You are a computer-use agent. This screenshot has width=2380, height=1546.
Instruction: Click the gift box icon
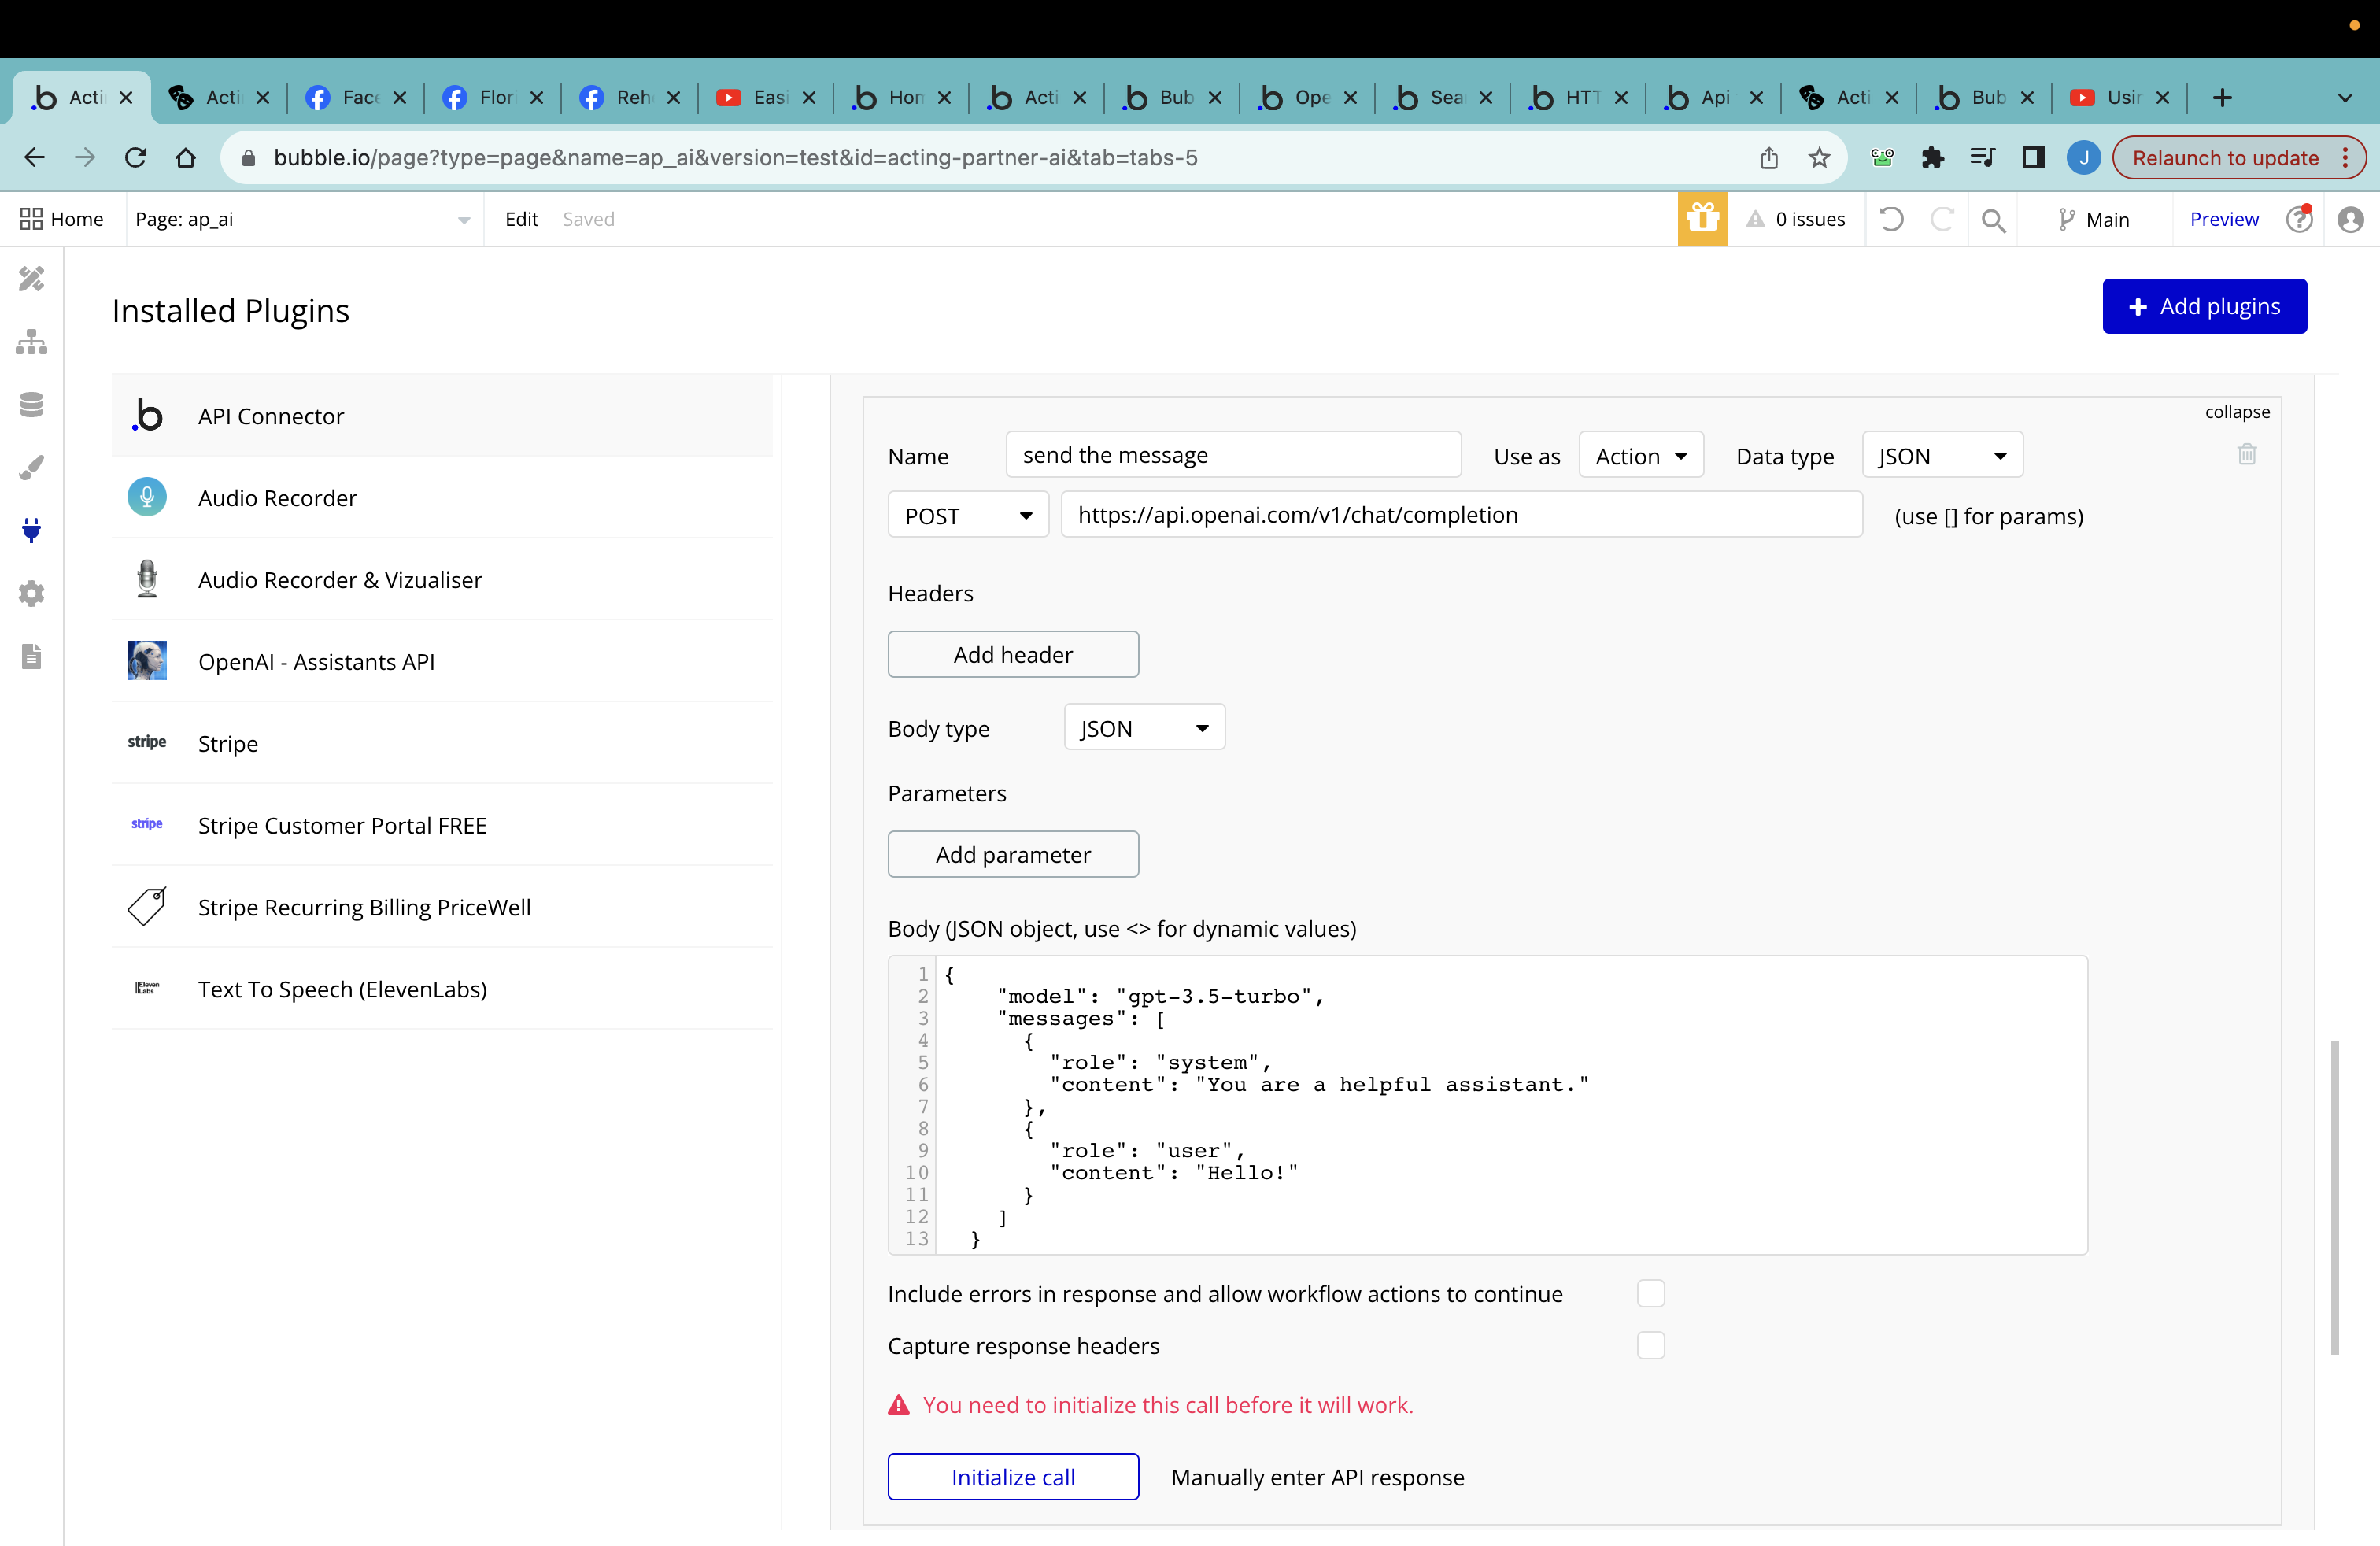[x=1702, y=219]
